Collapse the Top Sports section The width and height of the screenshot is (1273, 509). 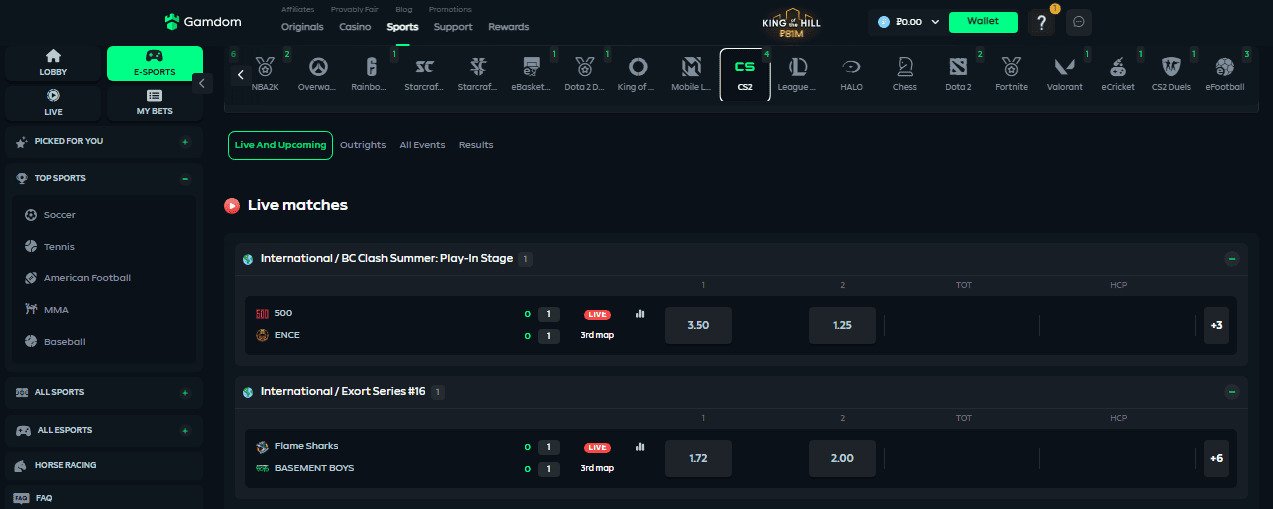[185, 179]
